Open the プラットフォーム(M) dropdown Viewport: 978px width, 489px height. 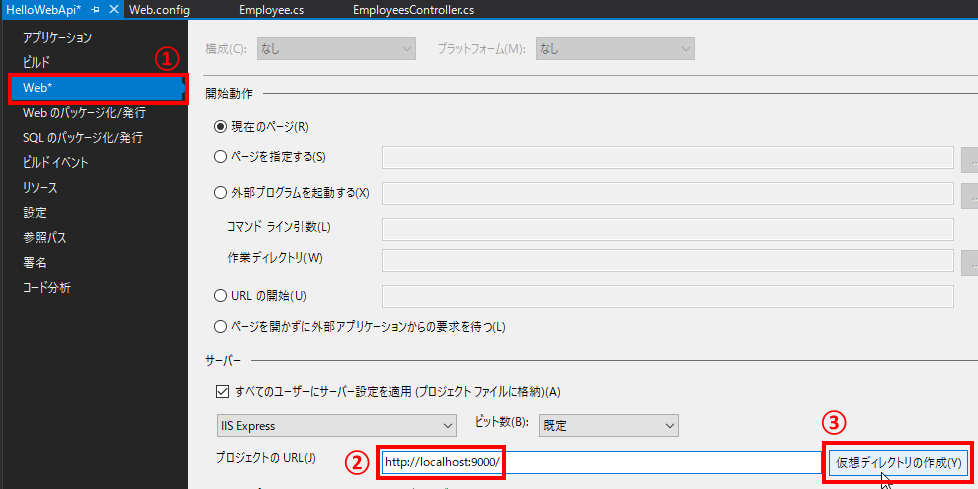tap(615, 49)
